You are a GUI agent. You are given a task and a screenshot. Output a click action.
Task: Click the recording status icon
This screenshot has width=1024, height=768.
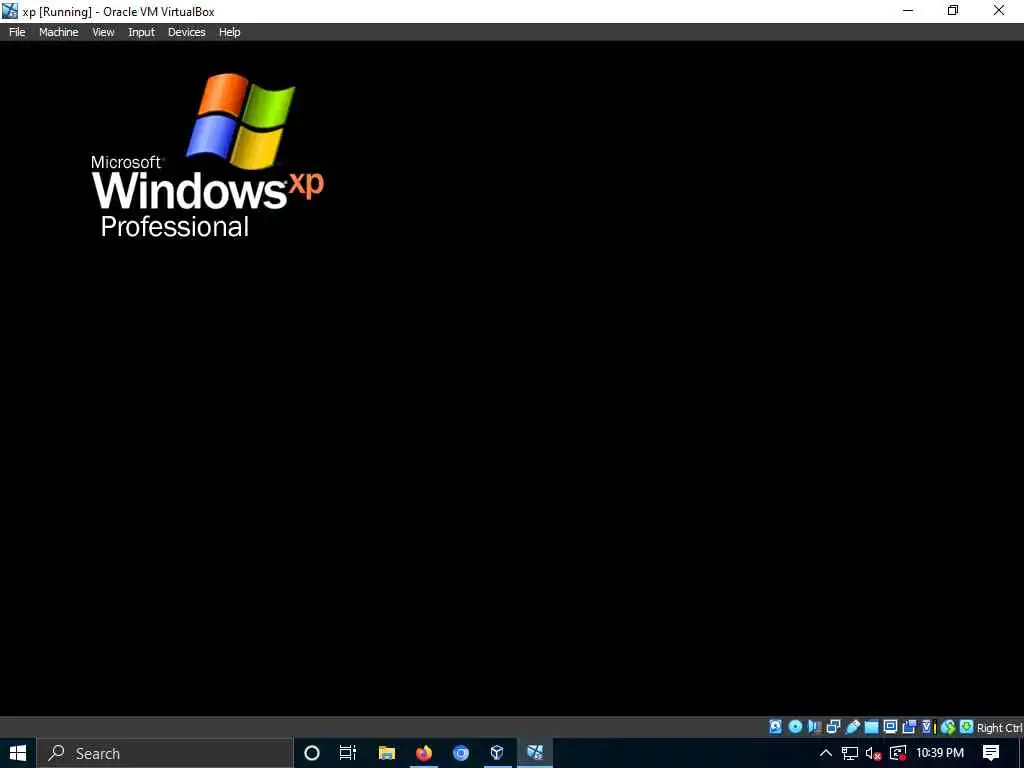pyautogui.click(x=908, y=727)
